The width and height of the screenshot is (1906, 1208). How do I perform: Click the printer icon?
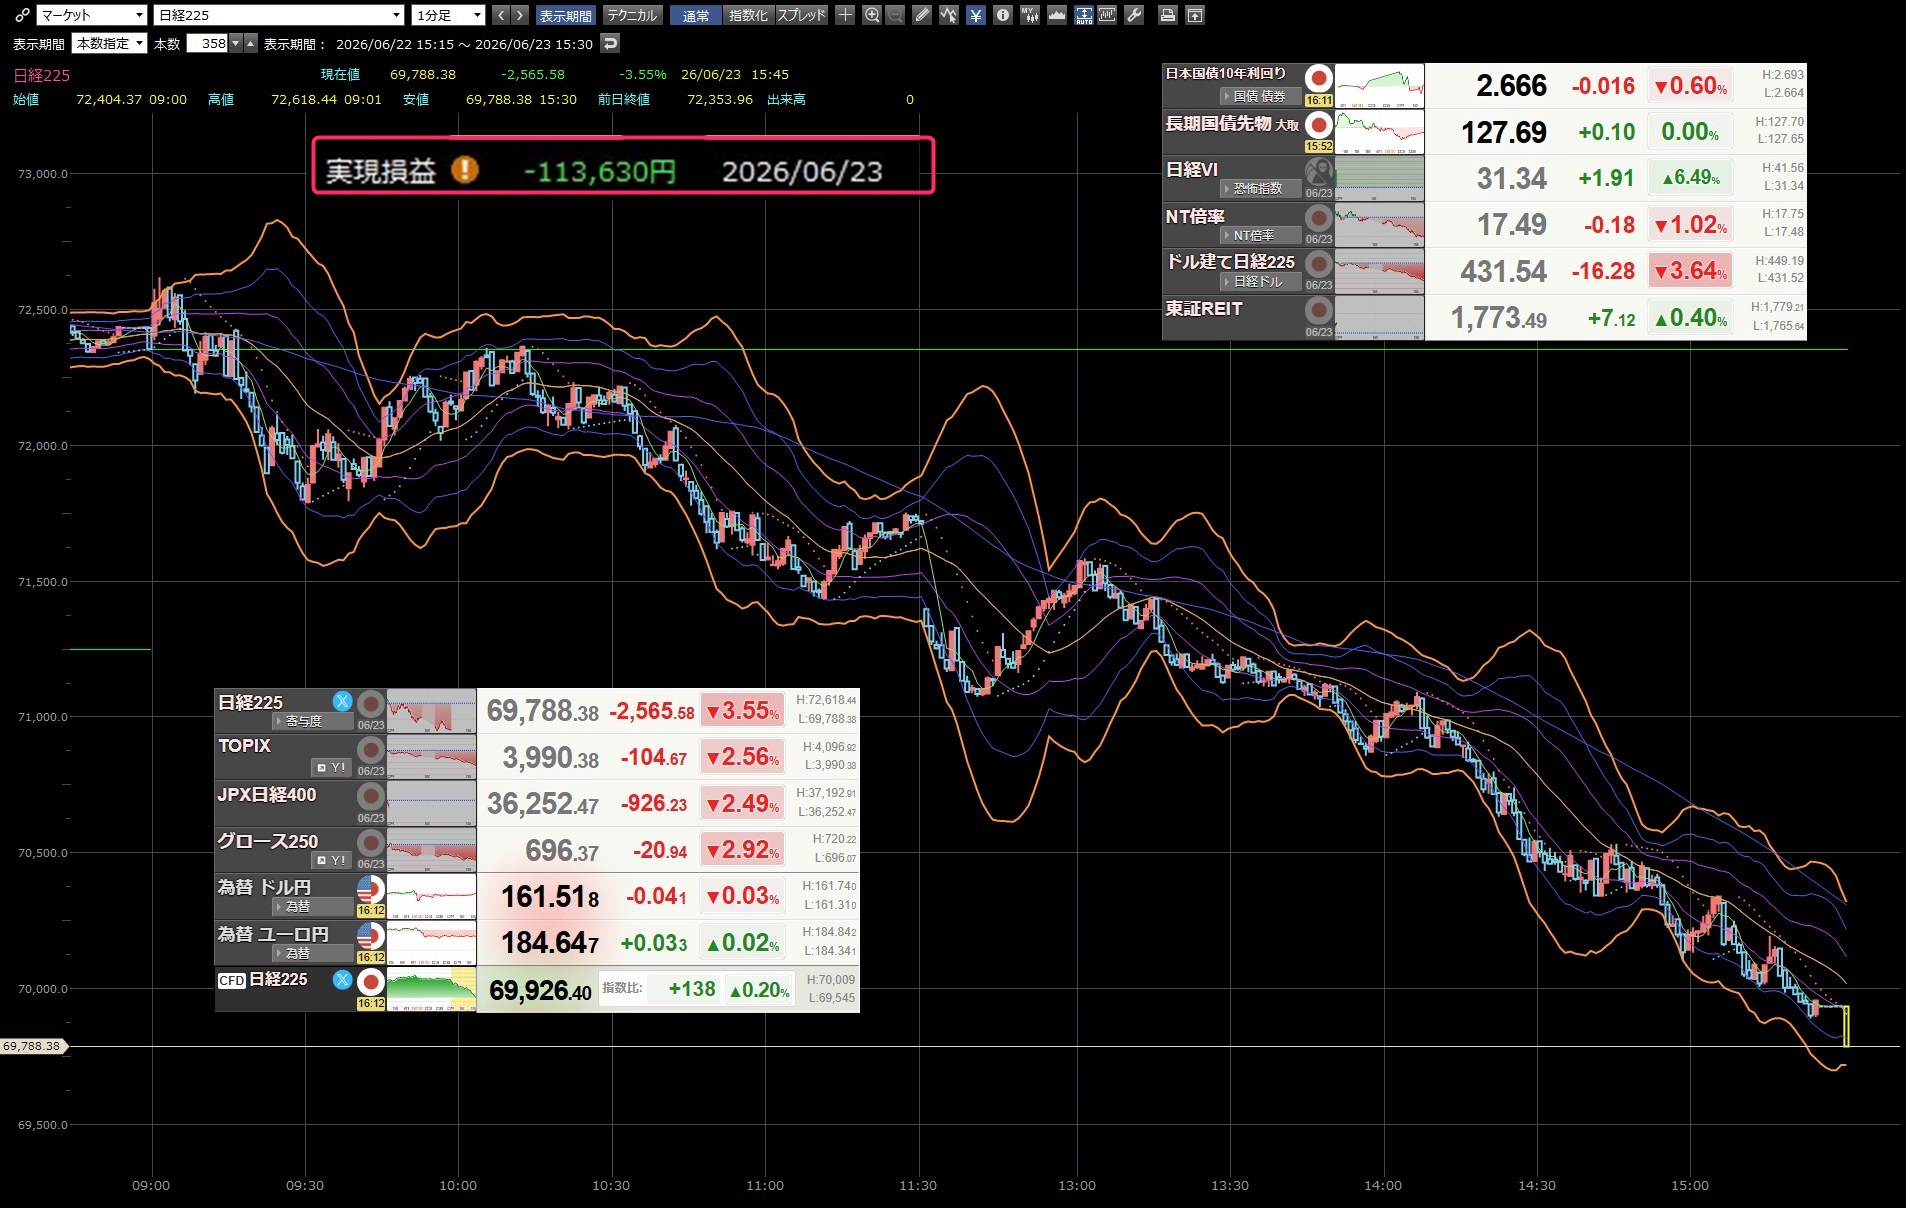(x=1167, y=15)
